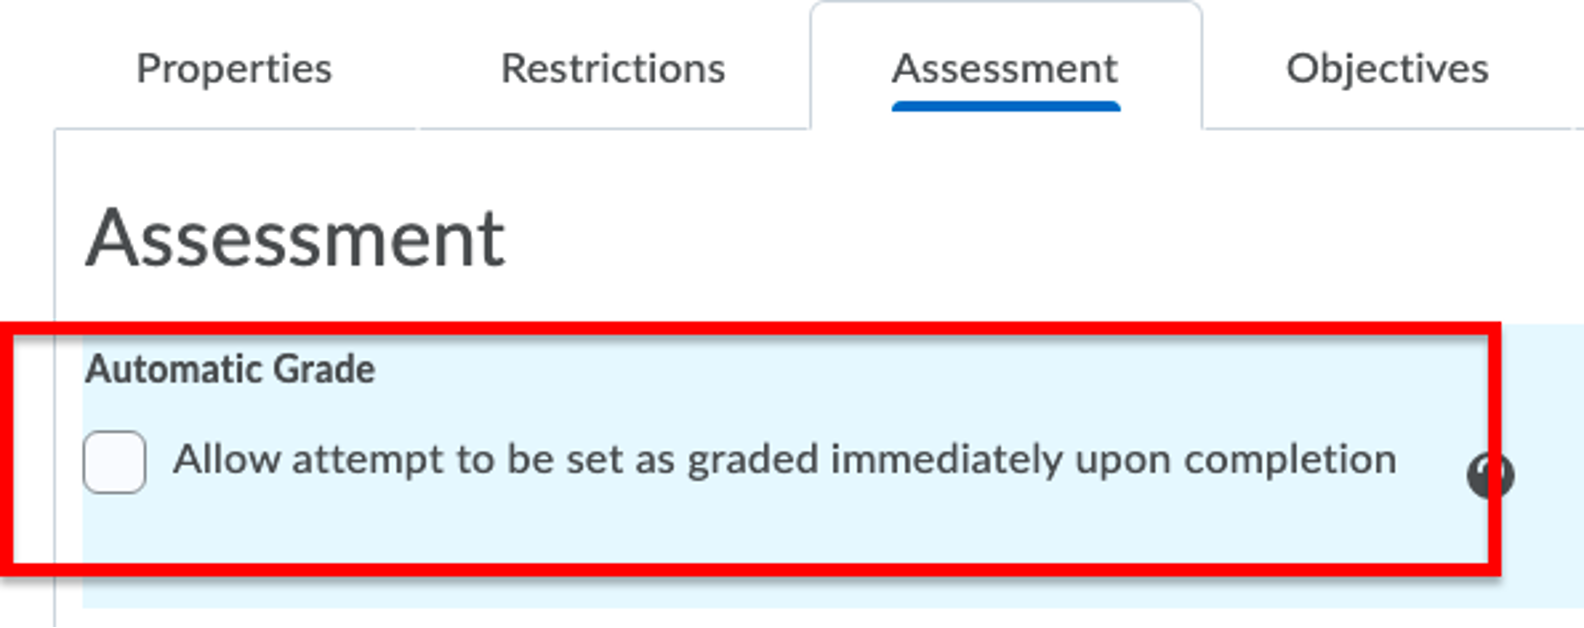Screen dimensions: 1584x628
Task: Enable 'Allow attempt to be set as graded immediately'
Action: [x=114, y=462]
